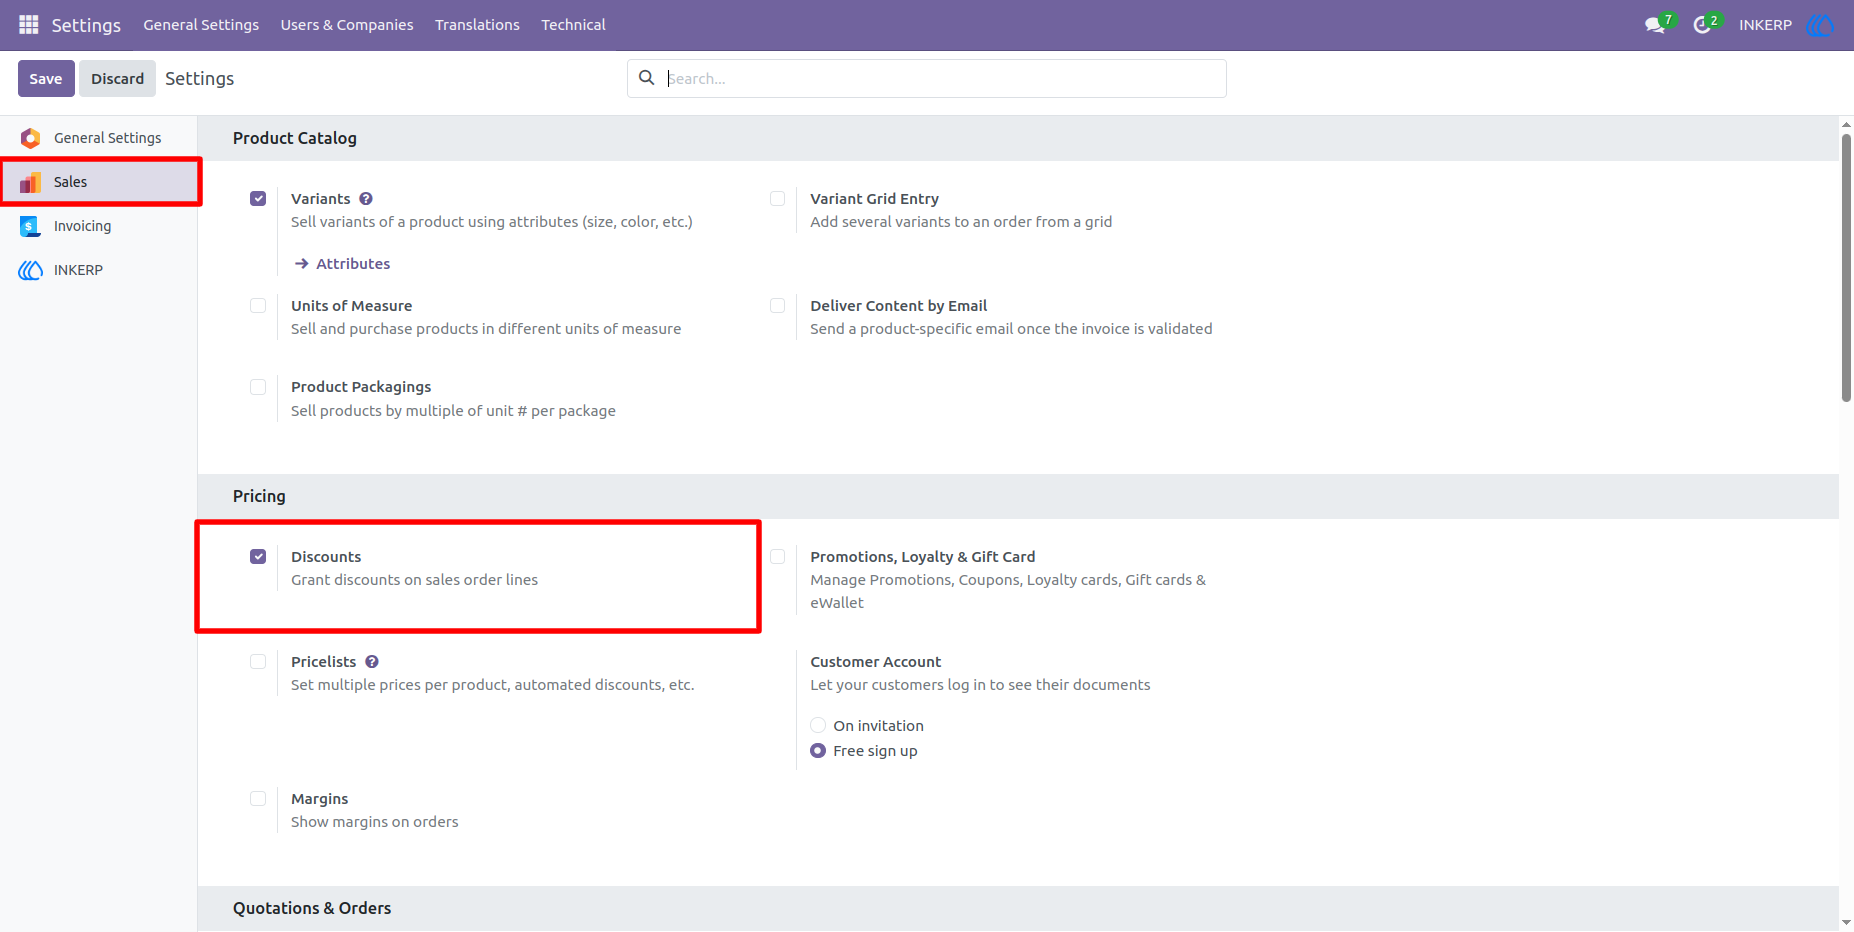Viewport: 1854px width, 932px height.
Task: Open the Users & Companies dropdown menu
Action: (x=347, y=25)
